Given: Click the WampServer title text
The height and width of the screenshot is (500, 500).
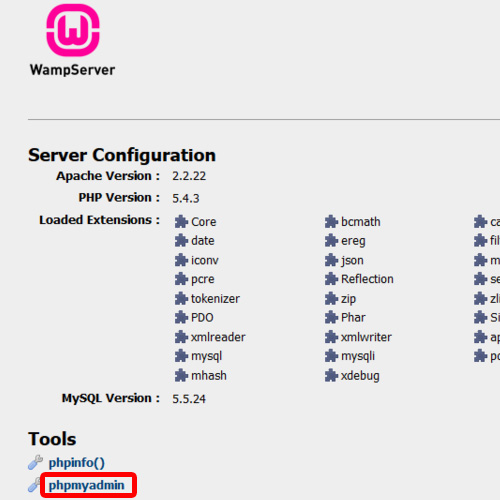Looking at the screenshot, I should click(x=72, y=70).
